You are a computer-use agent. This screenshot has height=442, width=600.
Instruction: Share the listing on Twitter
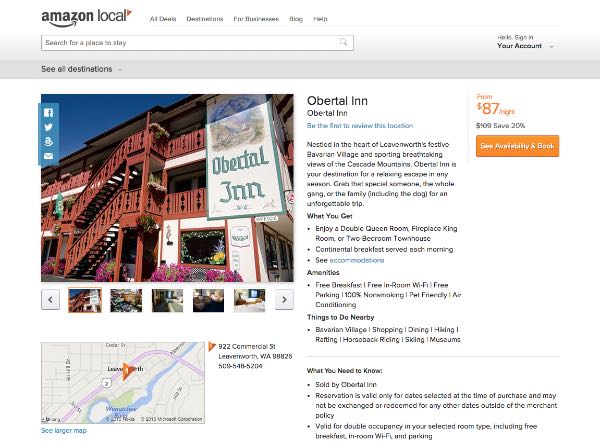tap(48, 127)
